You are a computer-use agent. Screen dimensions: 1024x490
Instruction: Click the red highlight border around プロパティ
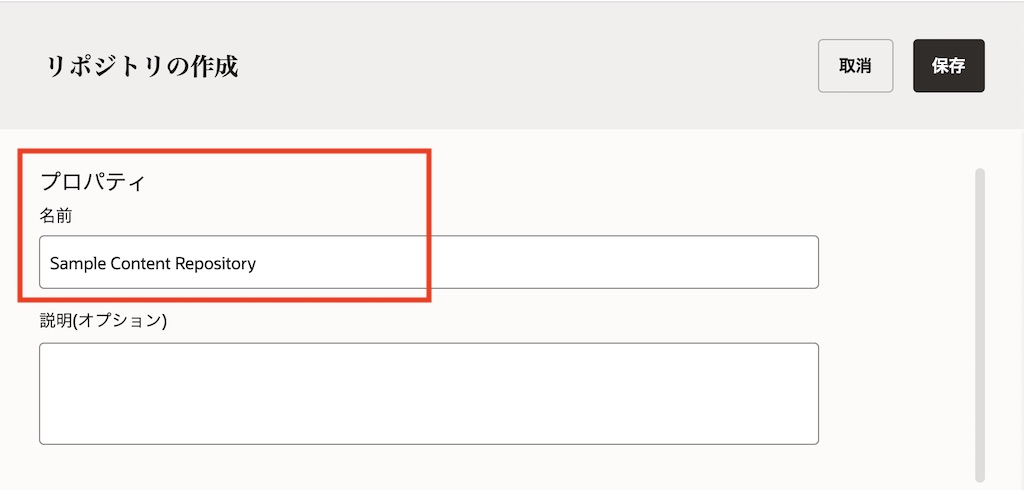(429, 220)
